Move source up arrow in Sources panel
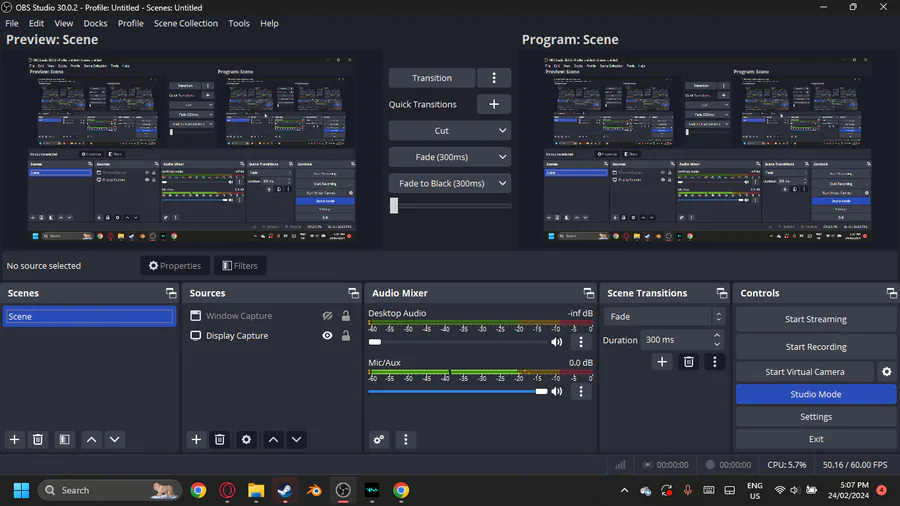 [273, 439]
